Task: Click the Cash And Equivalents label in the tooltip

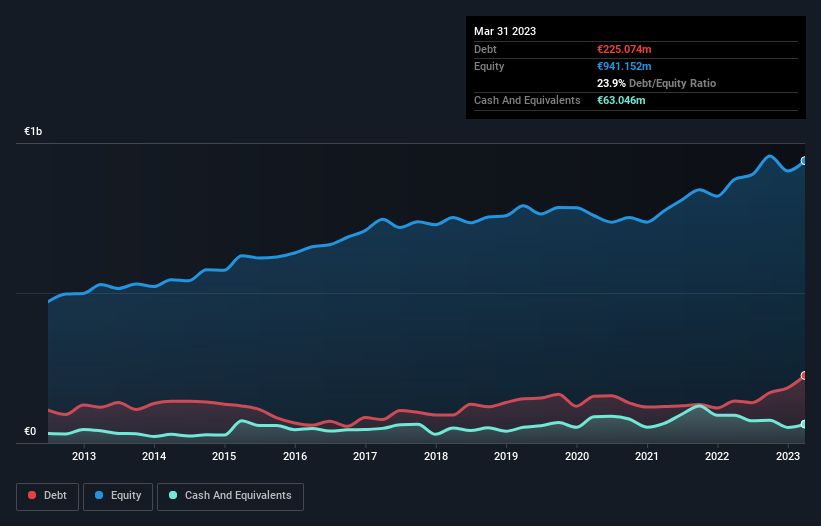Action: pos(527,100)
